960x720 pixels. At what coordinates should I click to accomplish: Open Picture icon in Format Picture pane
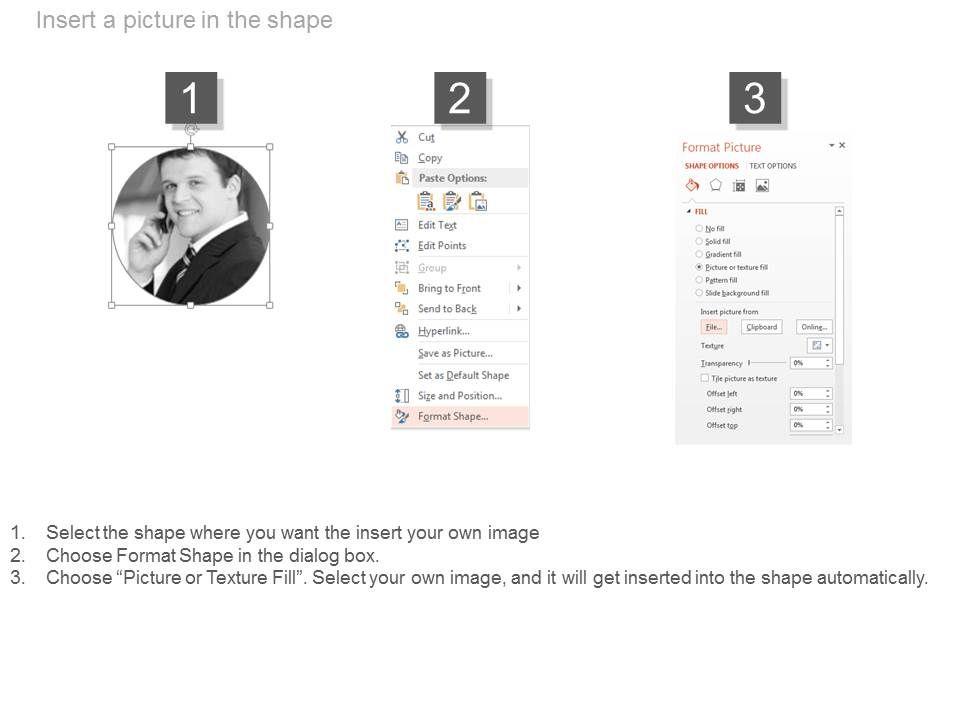[762, 185]
